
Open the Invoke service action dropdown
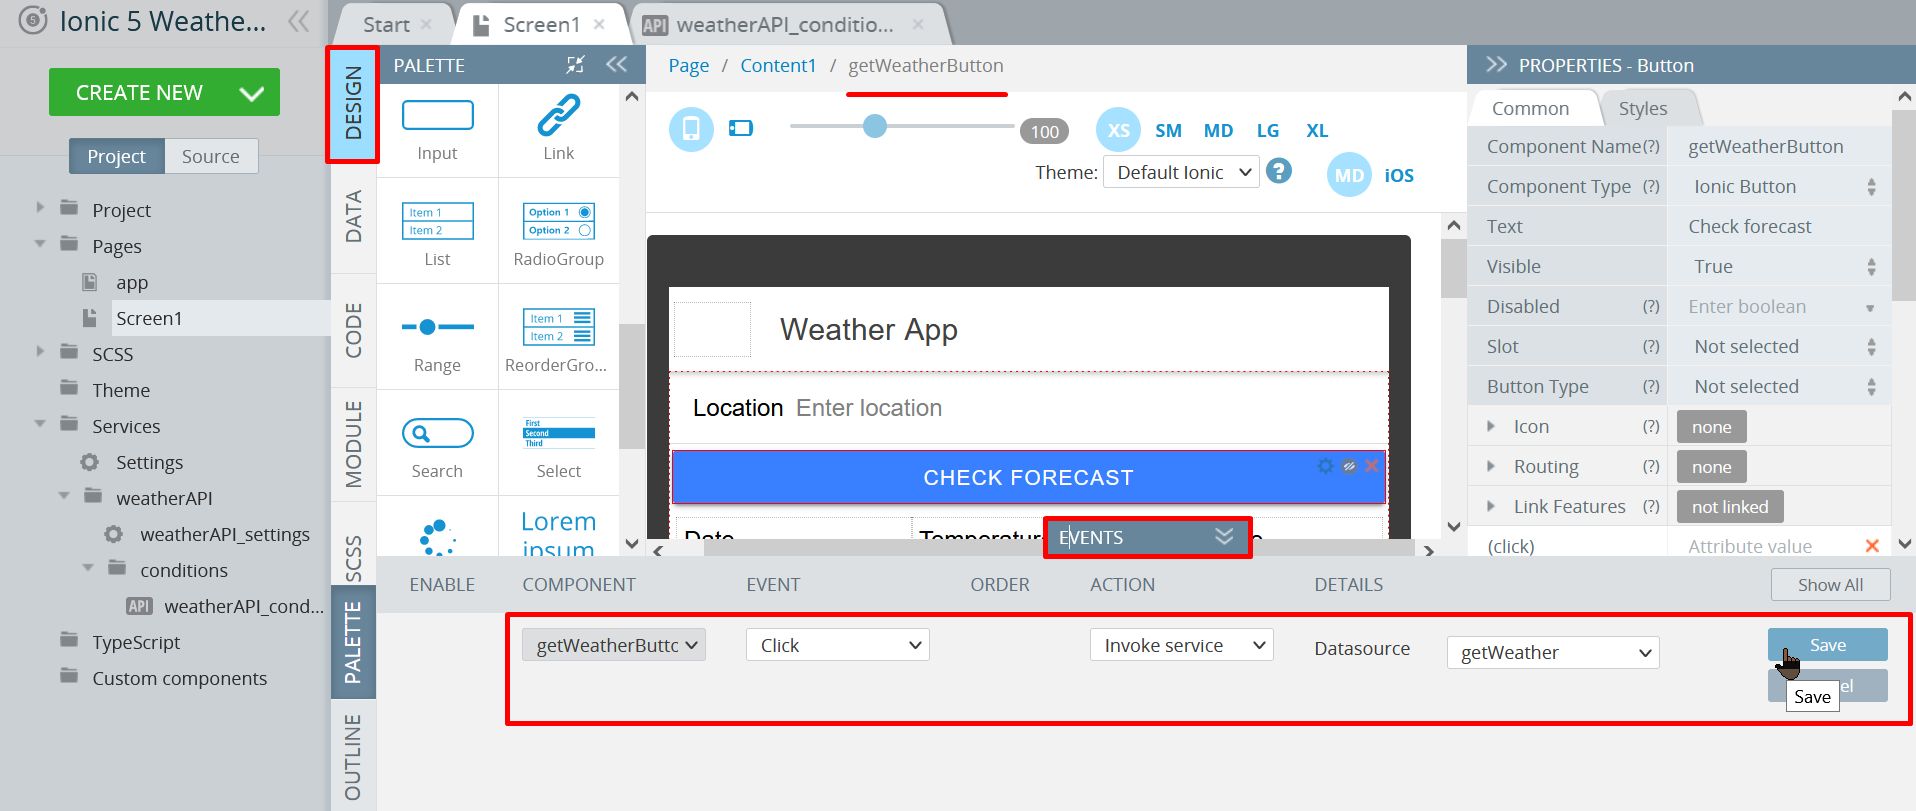[x=1182, y=645]
